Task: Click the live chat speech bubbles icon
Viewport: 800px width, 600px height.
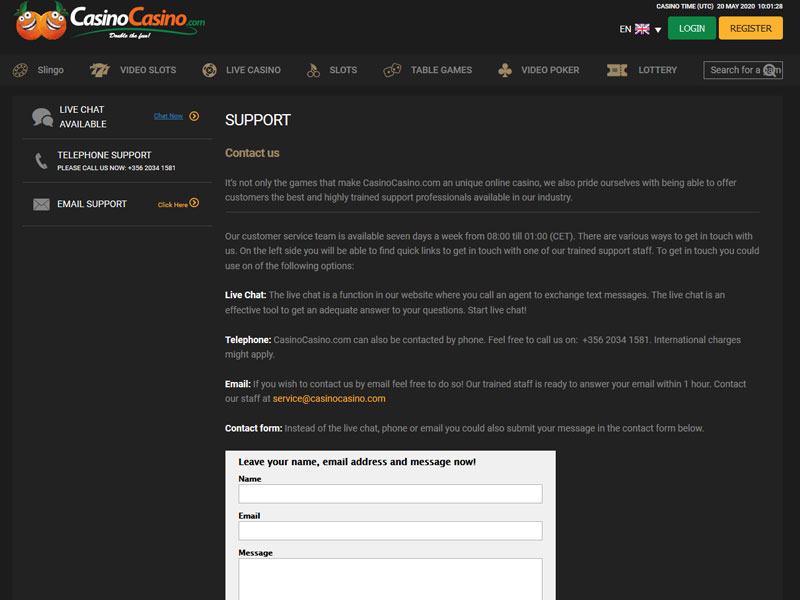Action: point(42,117)
